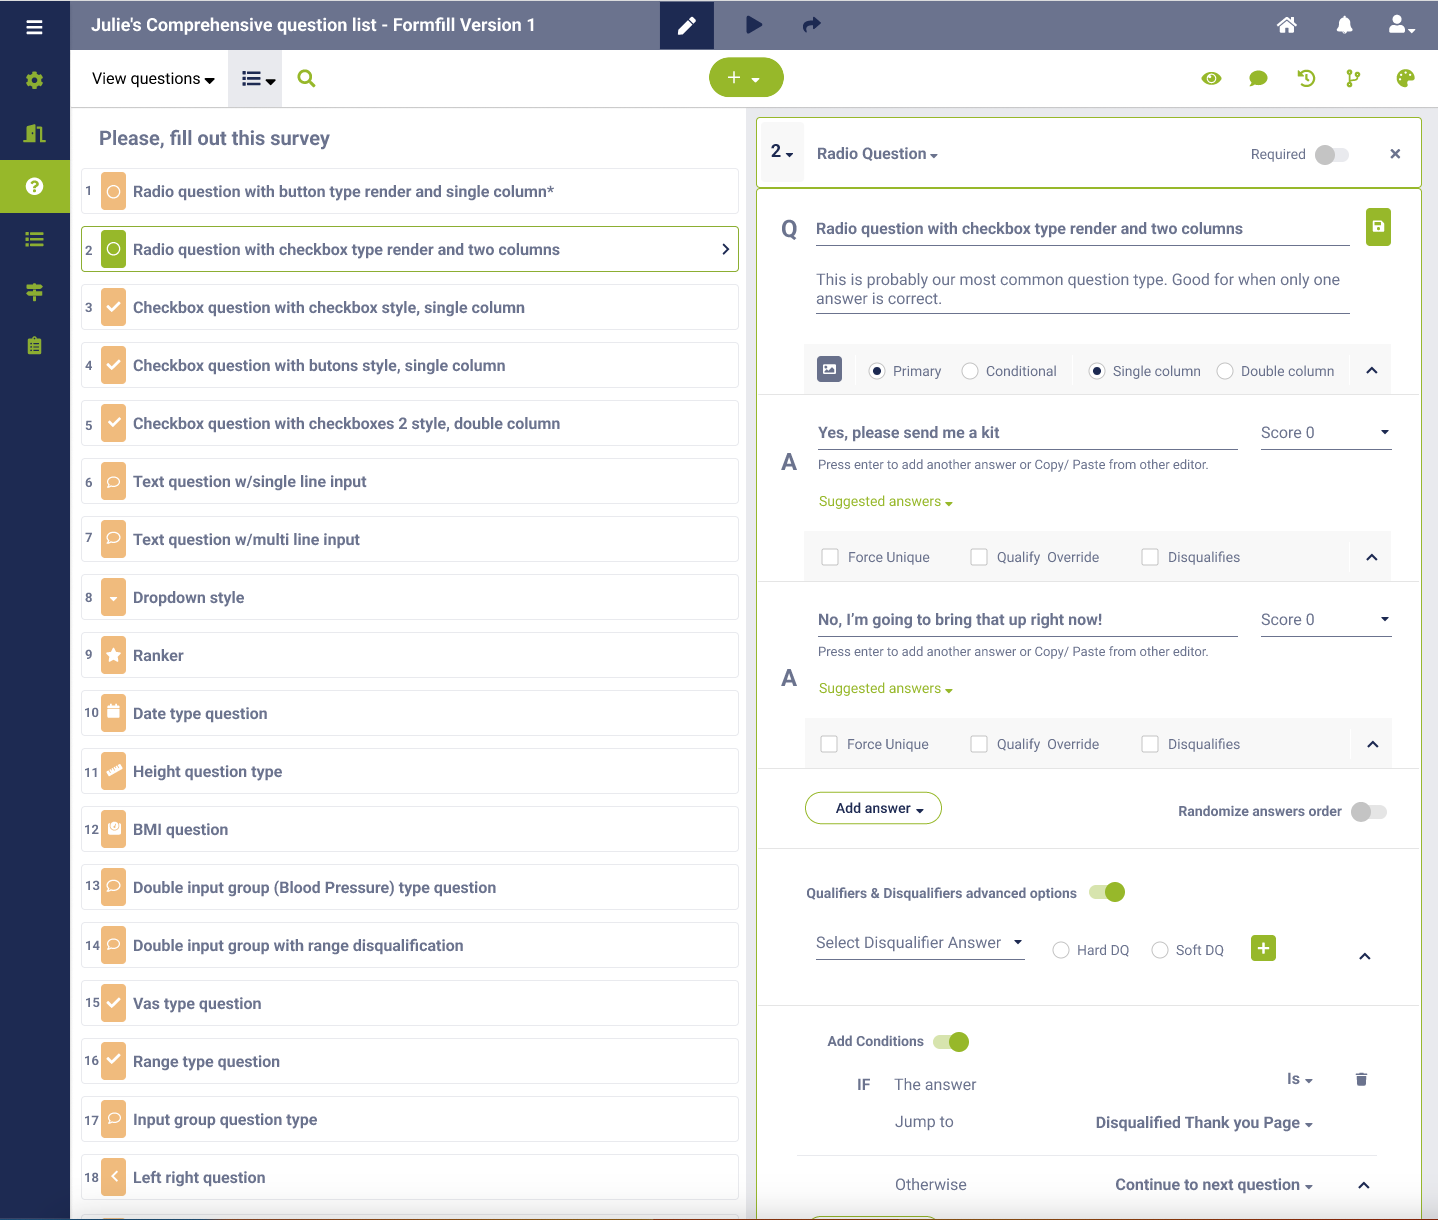Click the pencil edit icon in header
Screen dimensions: 1438x1220
tap(686, 25)
